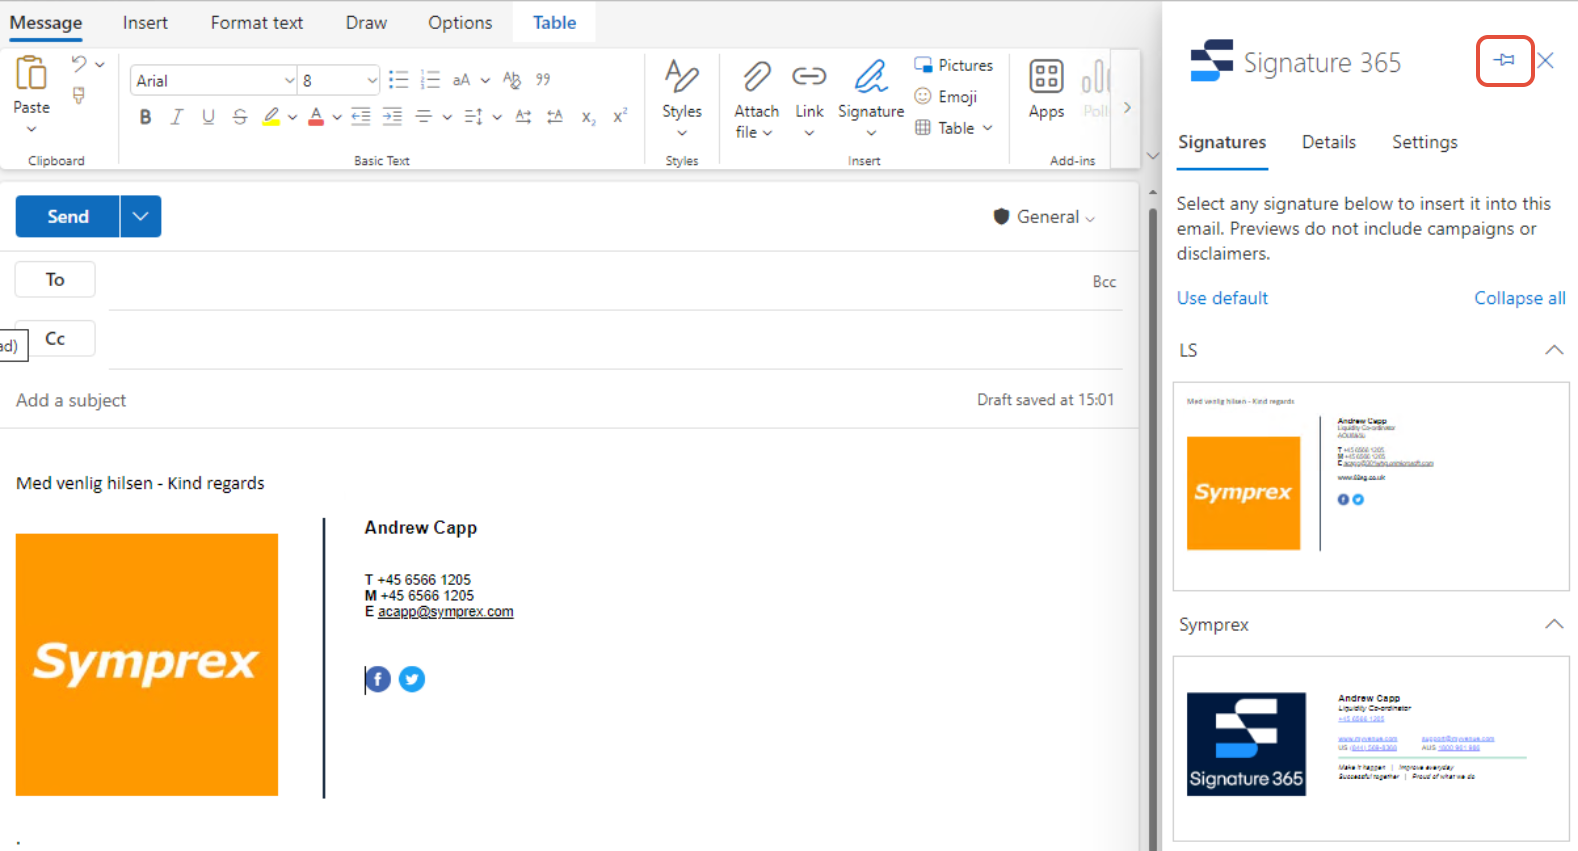Show the Bcc field
This screenshot has width=1578, height=851.
click(1104, 282)
